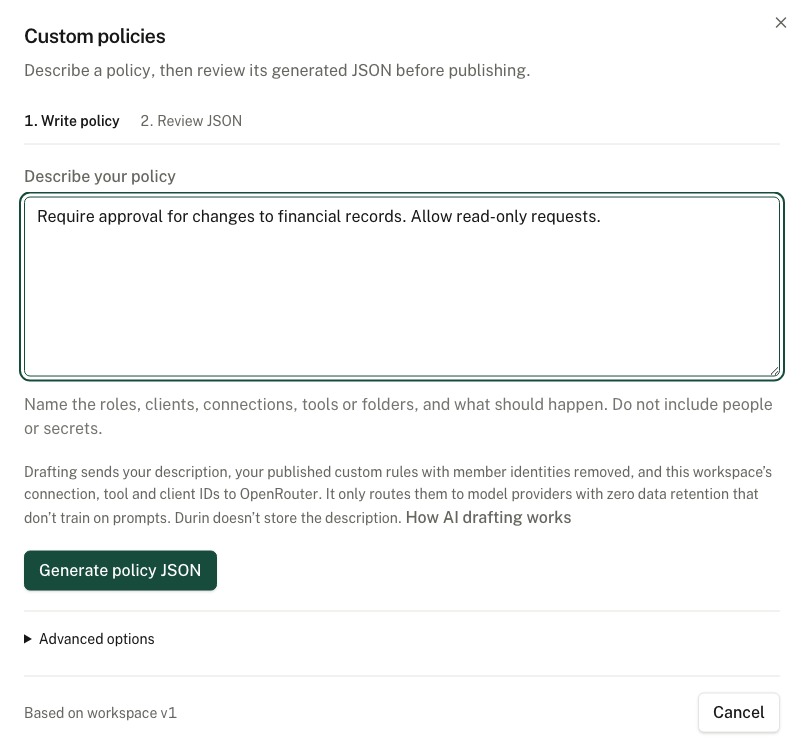Click the Generate policy JSON button
804x756 pixels.
pos(120,570)
